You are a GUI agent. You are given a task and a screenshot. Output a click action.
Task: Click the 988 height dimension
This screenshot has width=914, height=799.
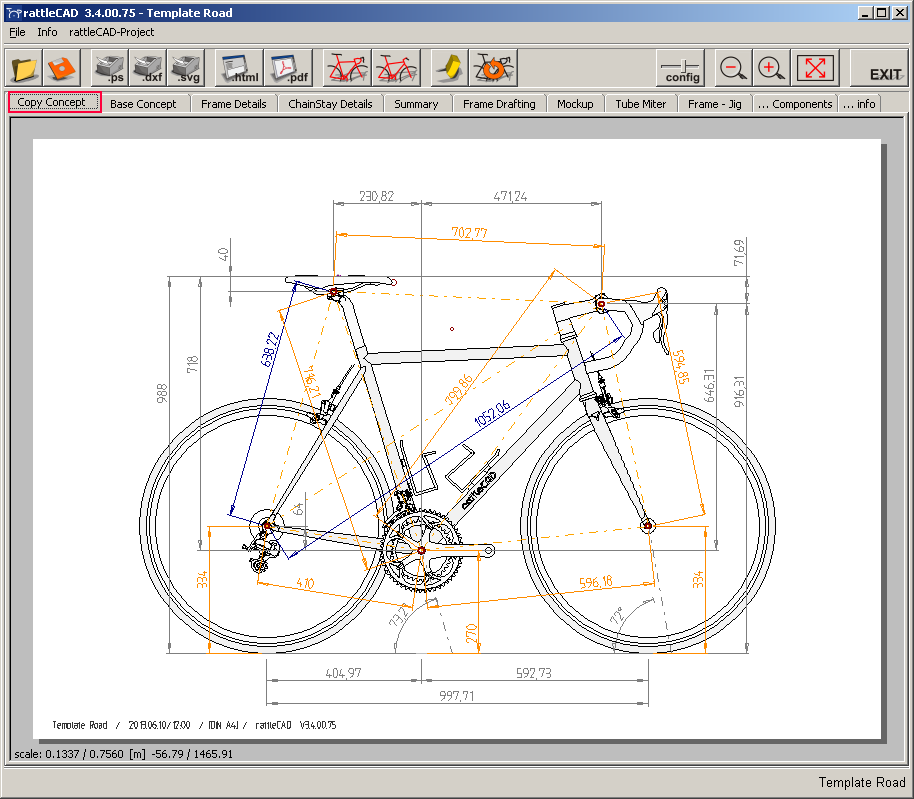162,393
